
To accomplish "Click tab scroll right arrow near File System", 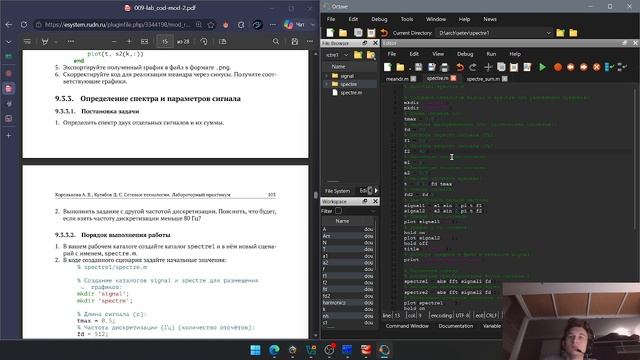I will click(376, 191).
